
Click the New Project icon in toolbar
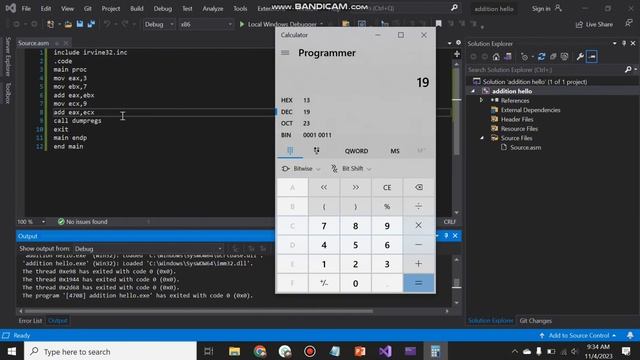tap(51, 24)
